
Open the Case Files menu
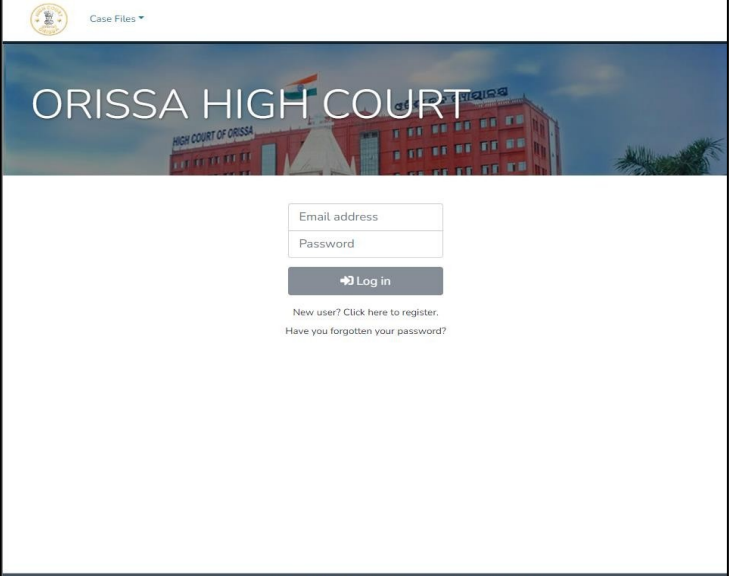pyautogui.click(x=117, y=19)
